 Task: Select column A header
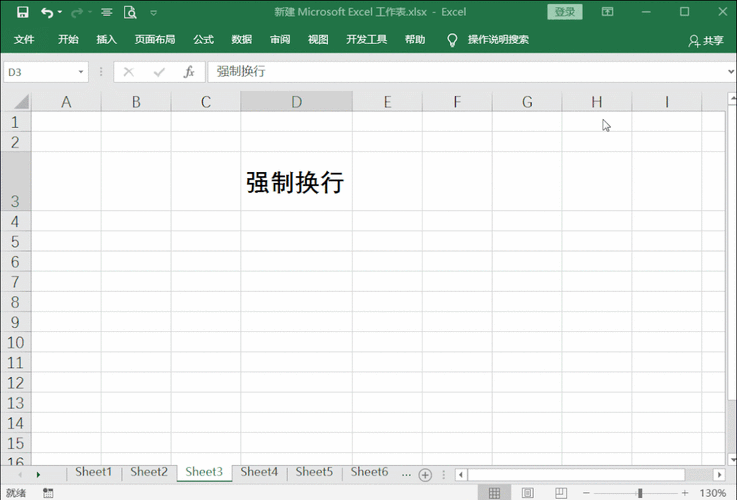[66, 102]
